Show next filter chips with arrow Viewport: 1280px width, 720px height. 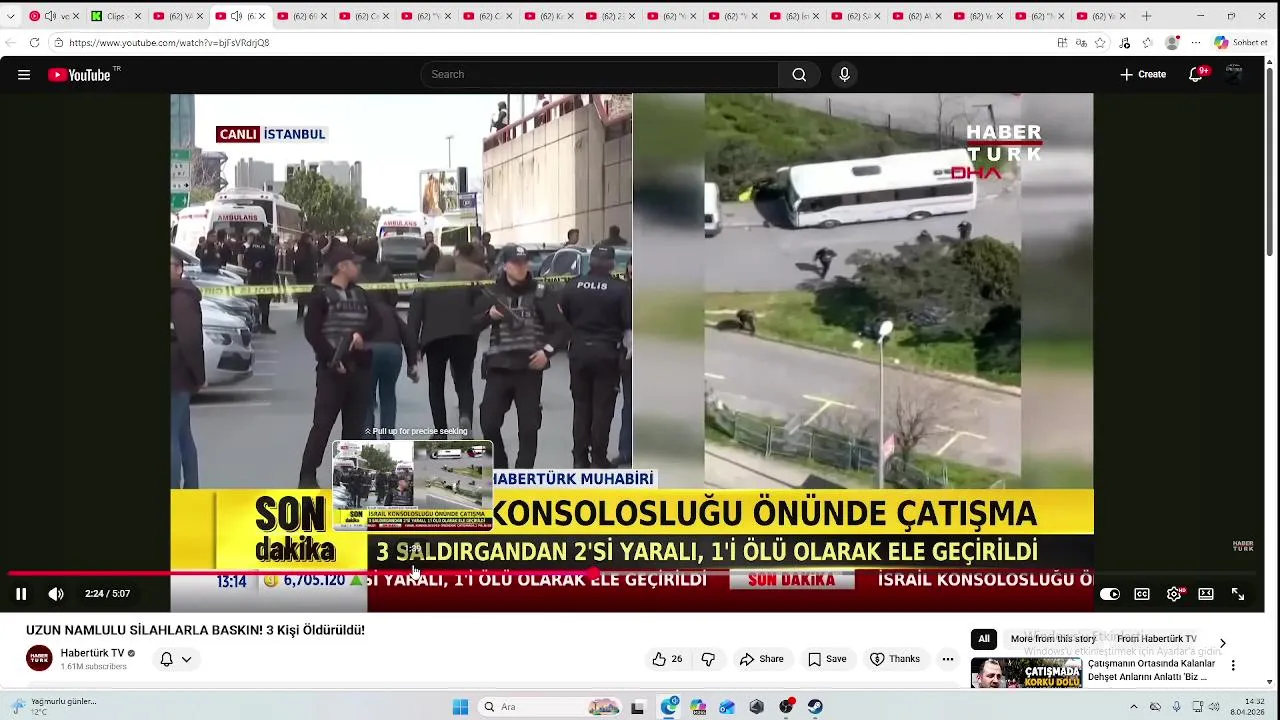coord(1222,643)
